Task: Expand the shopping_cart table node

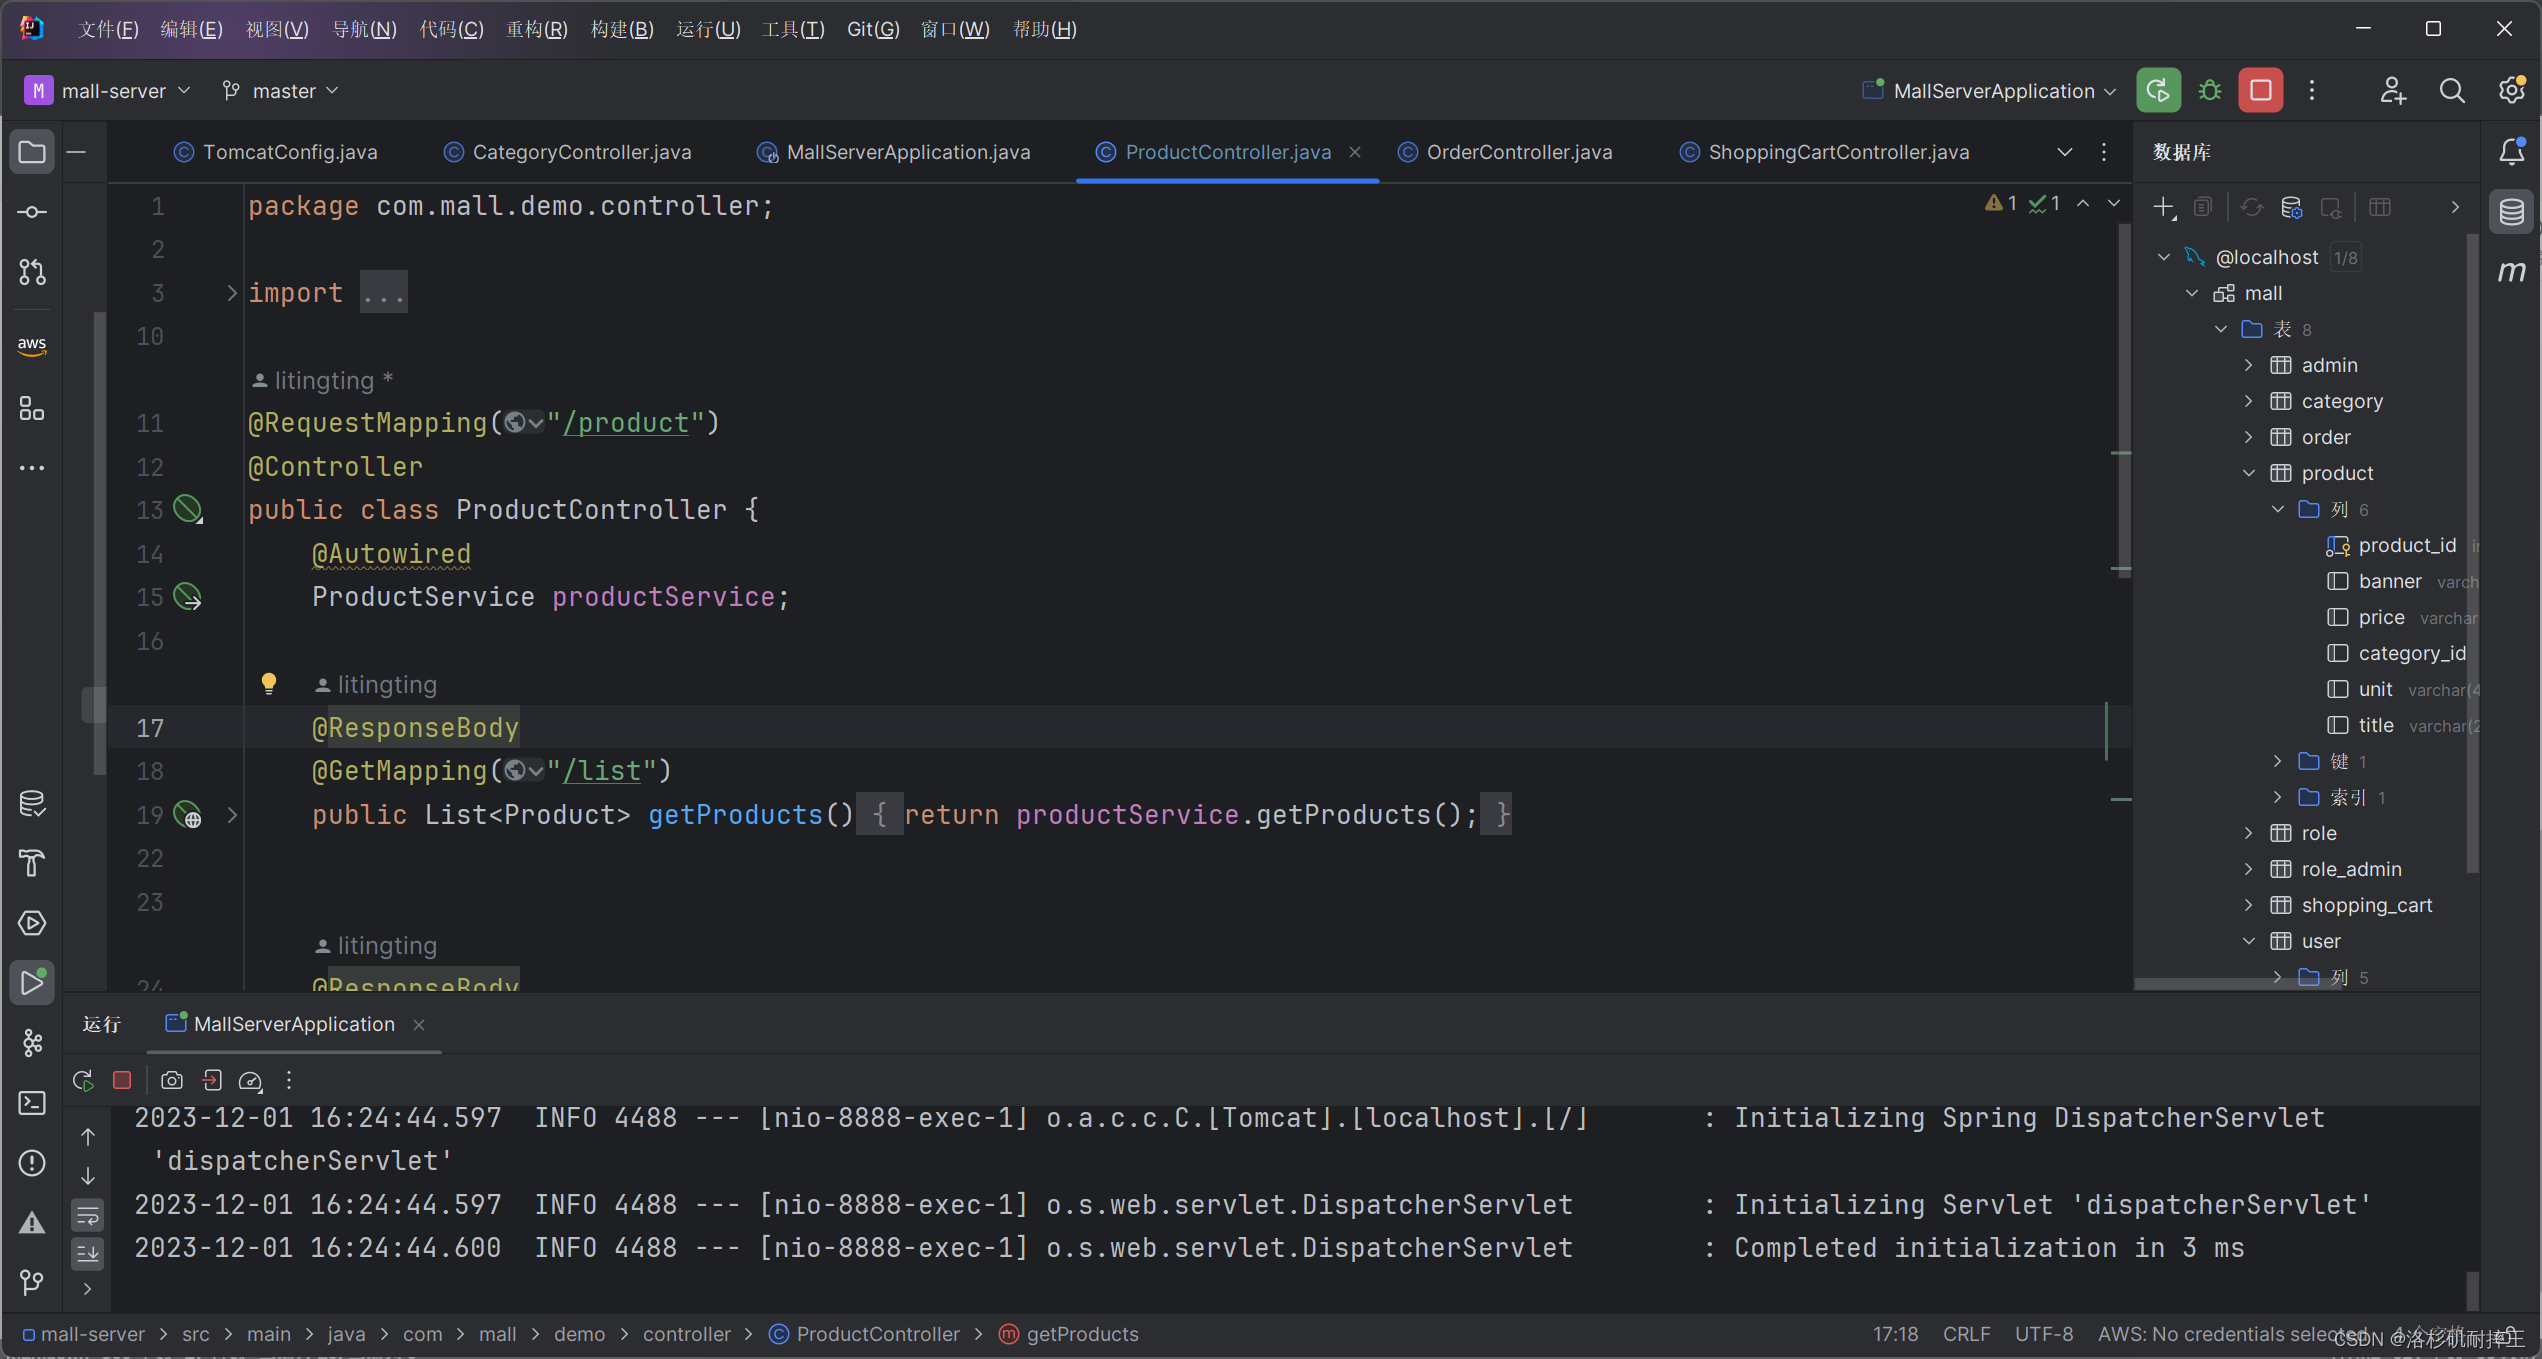Action: click(x=2249, y=905)
